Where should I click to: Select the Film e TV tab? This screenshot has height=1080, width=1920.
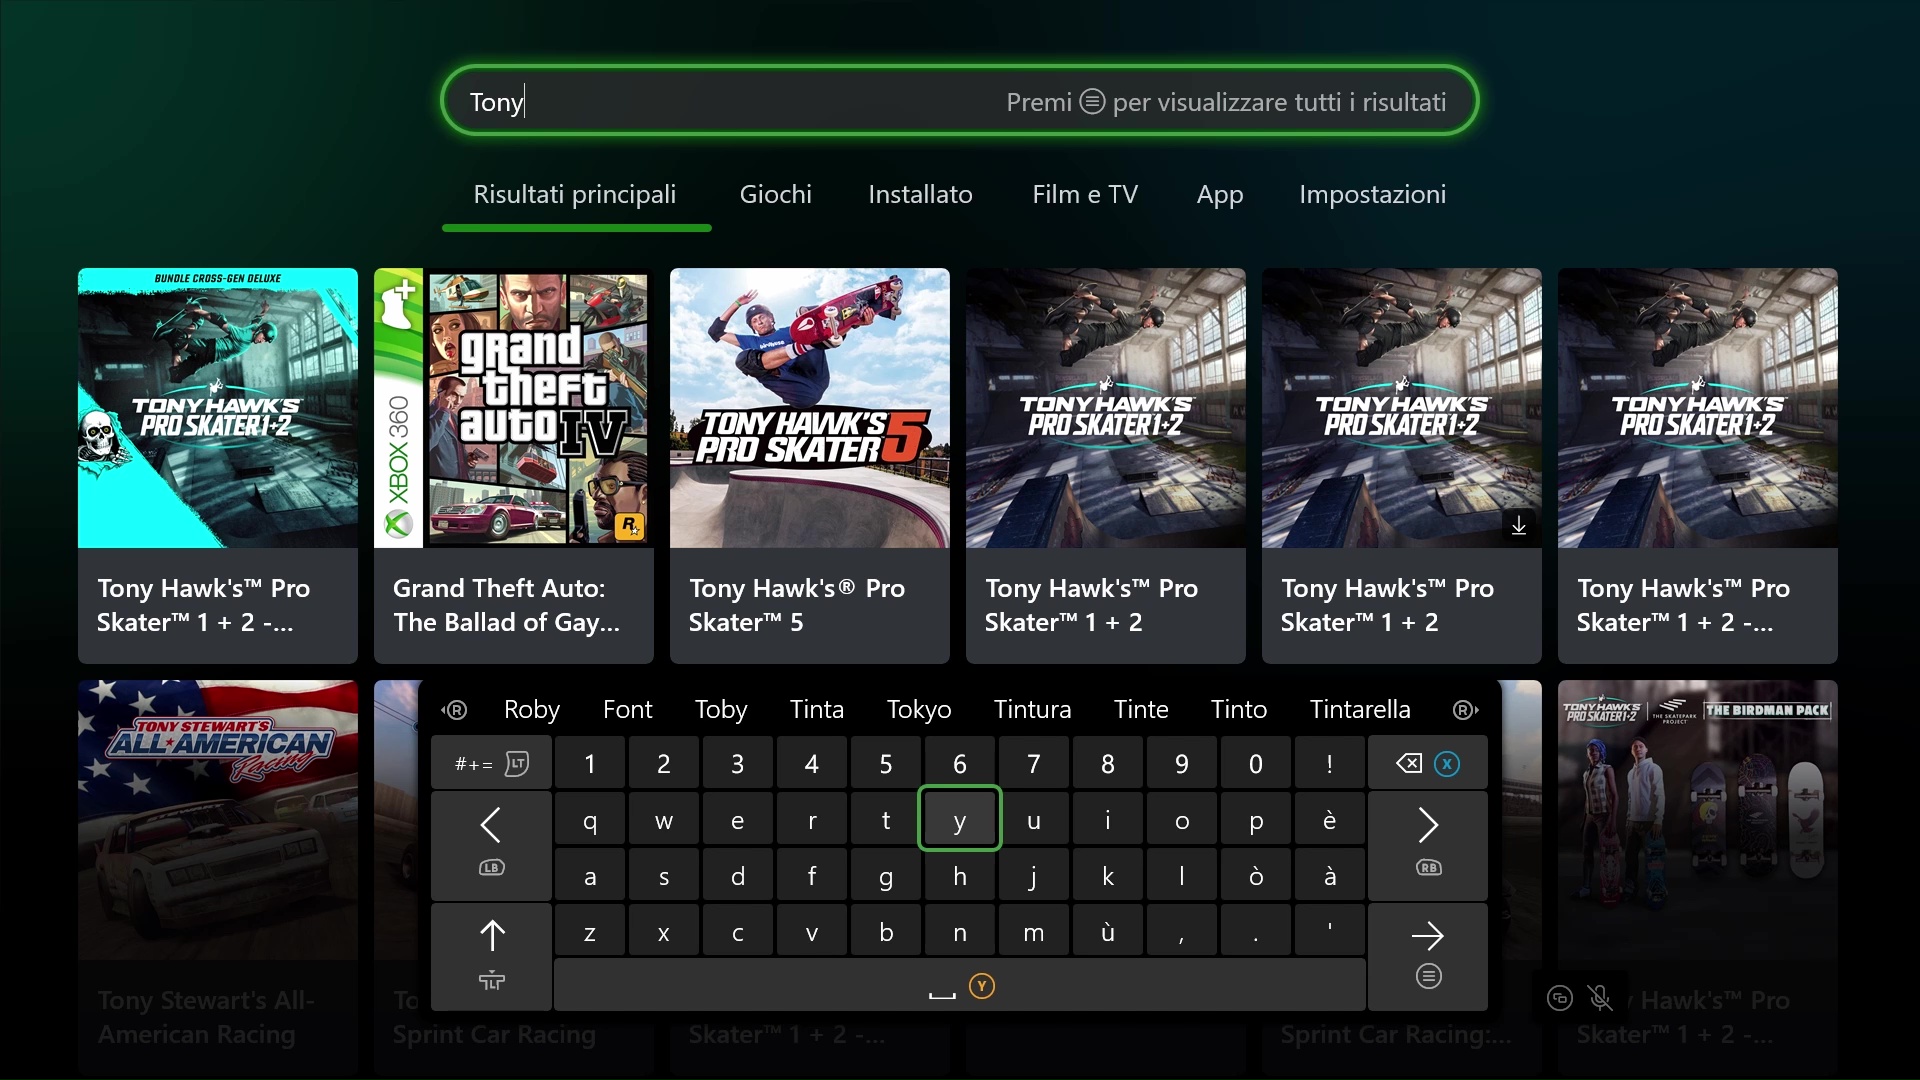[x=1085, y=194]
